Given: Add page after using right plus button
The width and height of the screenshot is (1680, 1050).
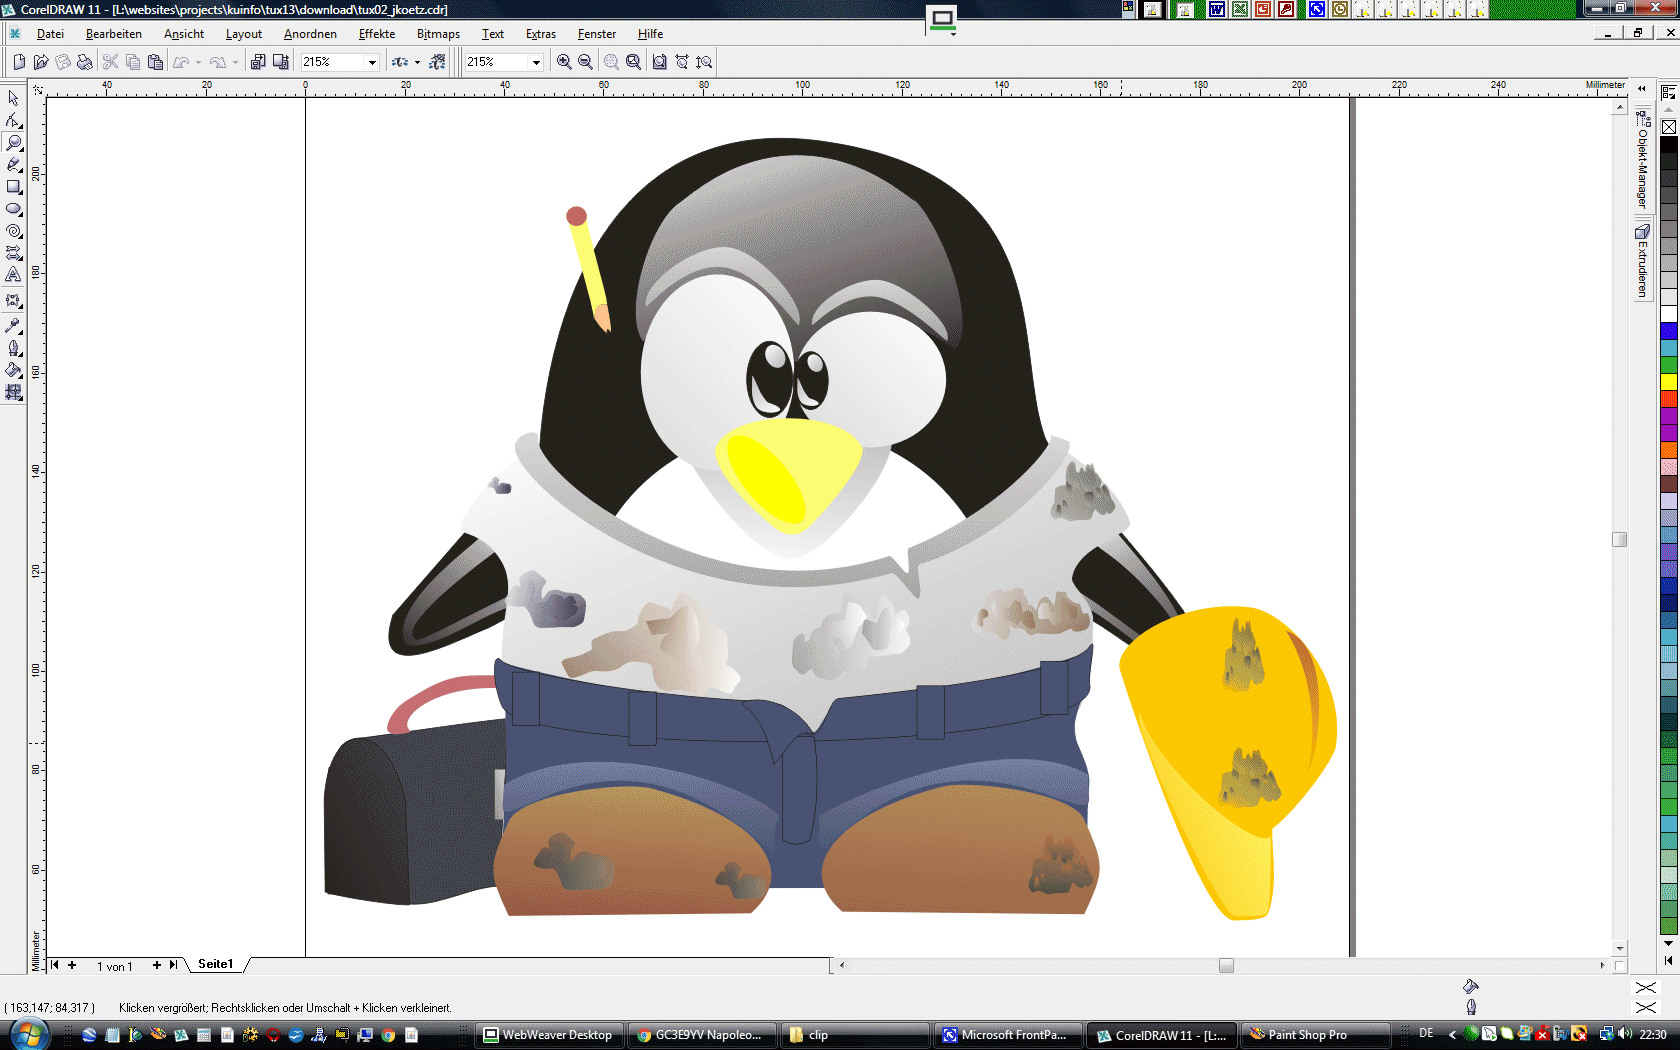Looking at the screenshot, I should pos(156,965).
